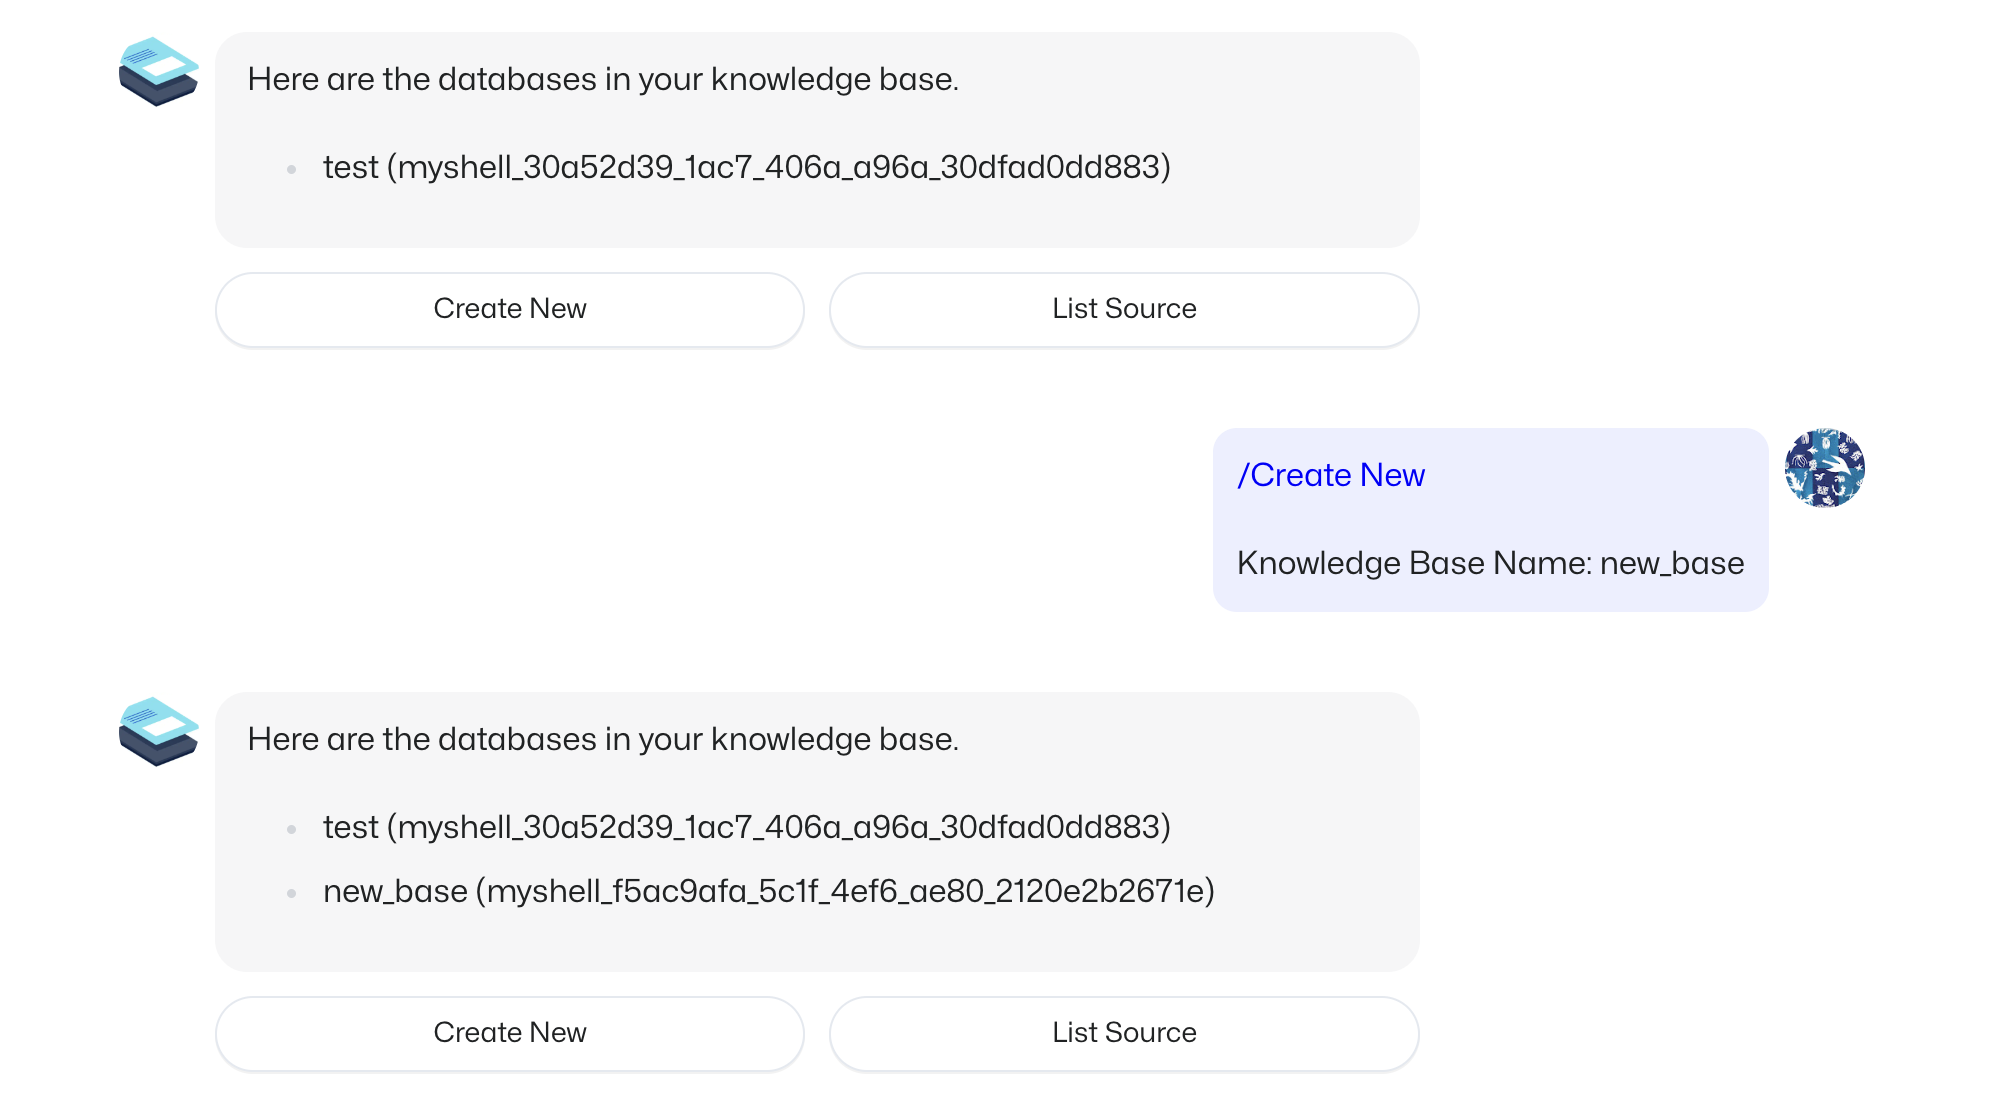
Task: Click the first bot avatar book icon
Action: (158, 72)
